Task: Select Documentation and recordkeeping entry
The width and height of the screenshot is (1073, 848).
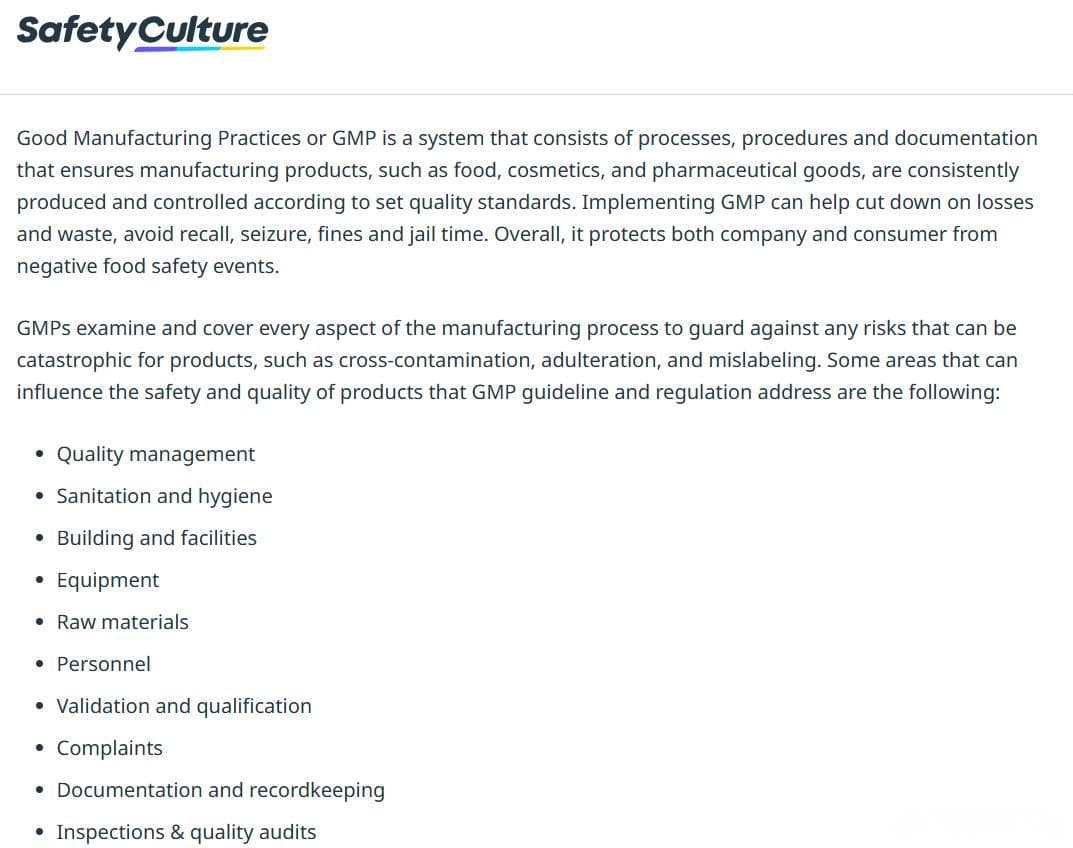Action: pos(220,791)
